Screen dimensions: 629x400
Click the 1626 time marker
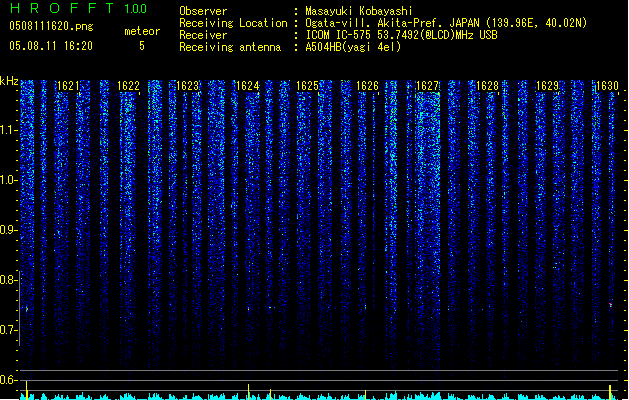coord(367,86)
